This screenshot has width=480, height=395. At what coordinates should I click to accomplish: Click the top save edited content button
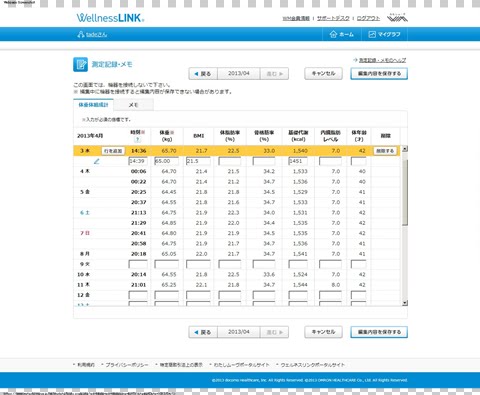click(x=379, y=74)
